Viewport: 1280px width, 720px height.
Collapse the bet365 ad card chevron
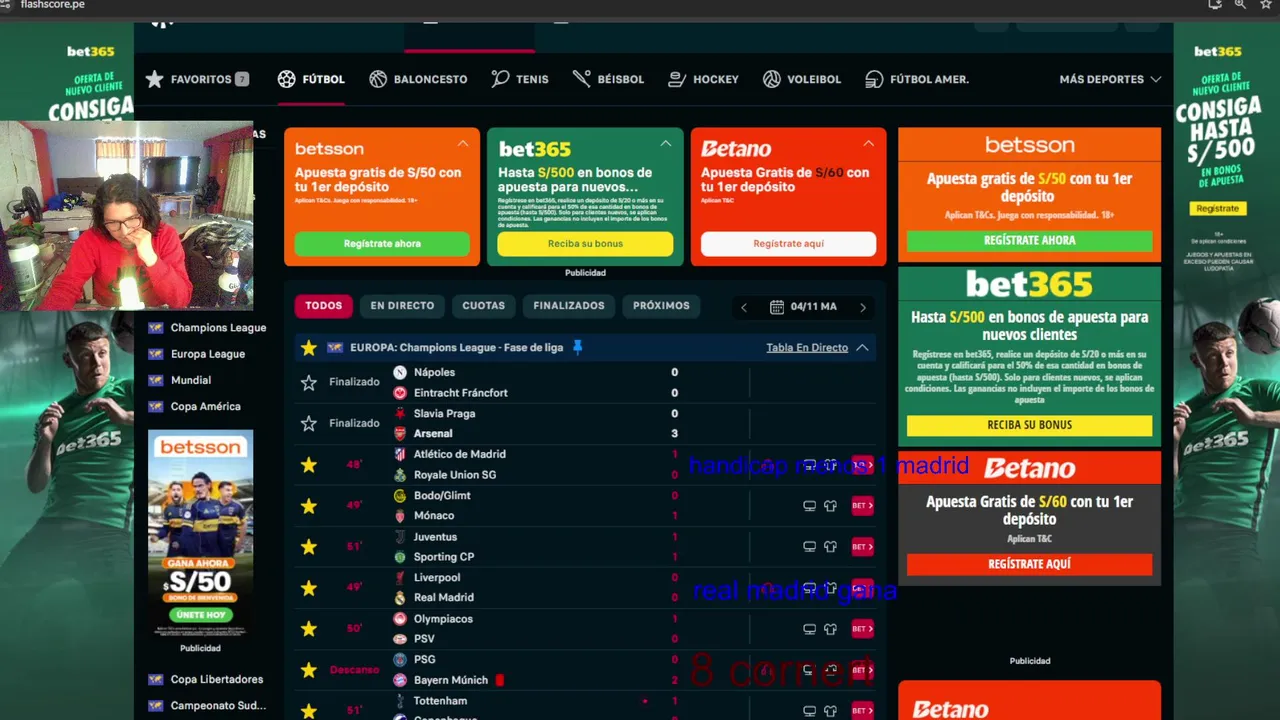point(665,144)
